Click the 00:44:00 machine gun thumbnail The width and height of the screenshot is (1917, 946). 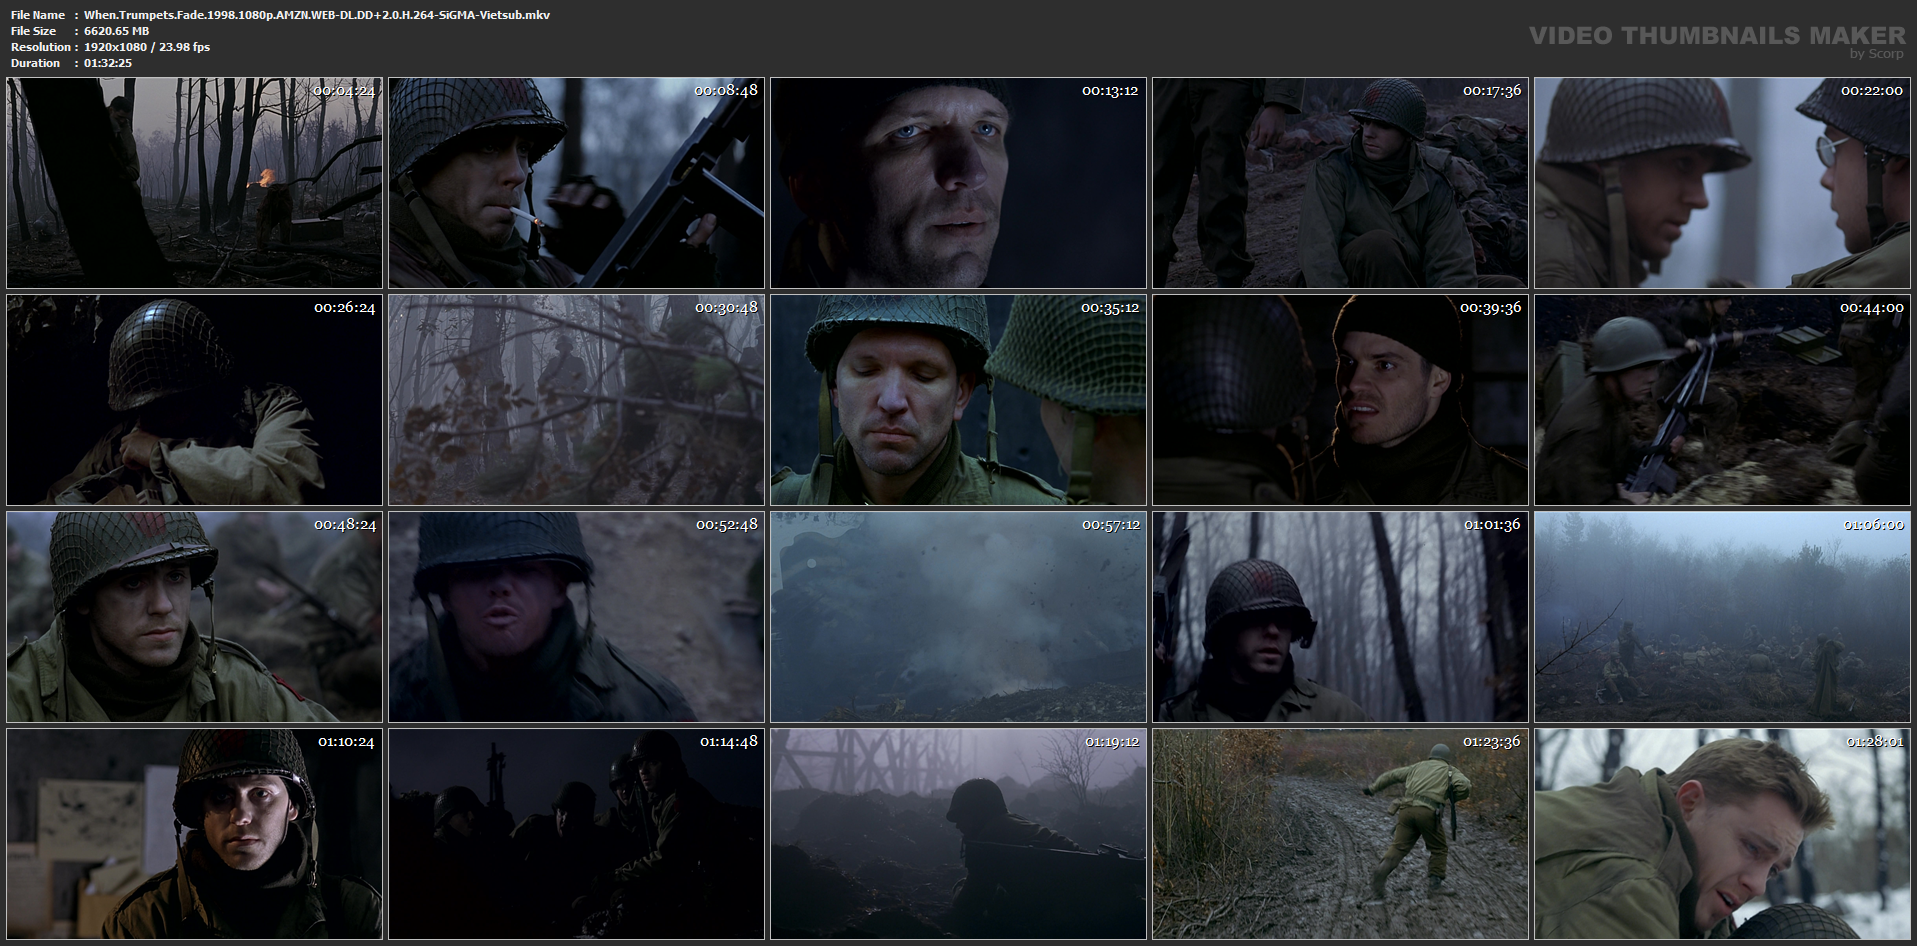tap(1722, 400)
